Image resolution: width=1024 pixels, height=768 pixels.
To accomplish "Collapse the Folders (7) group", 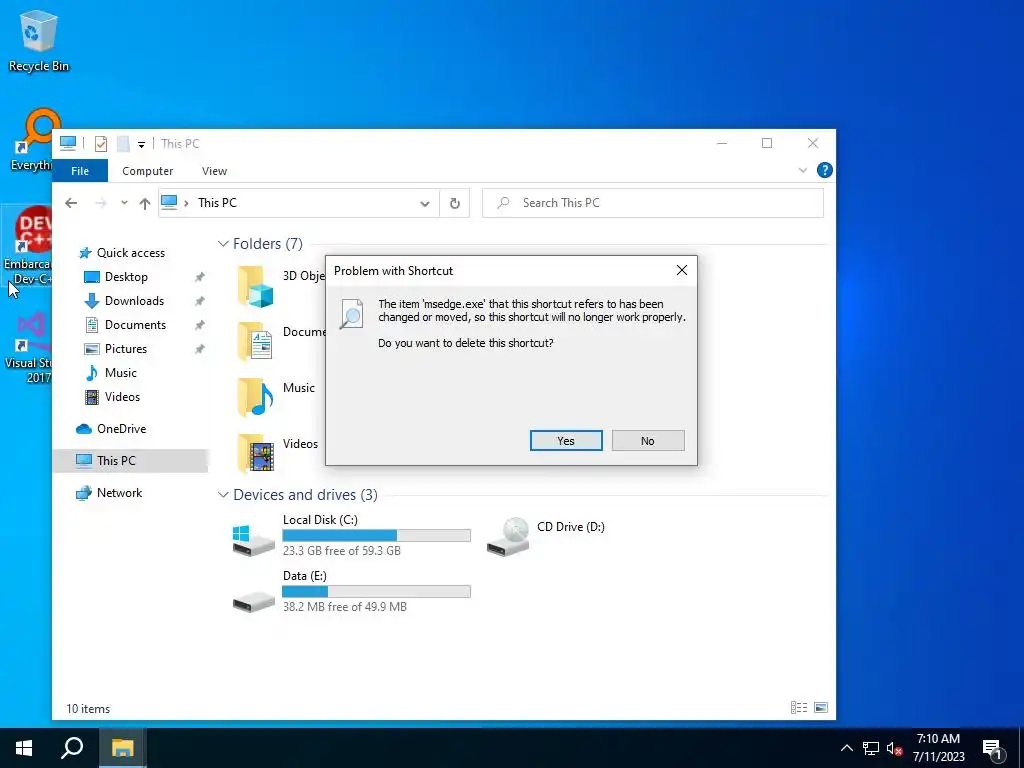I will 223,244.
